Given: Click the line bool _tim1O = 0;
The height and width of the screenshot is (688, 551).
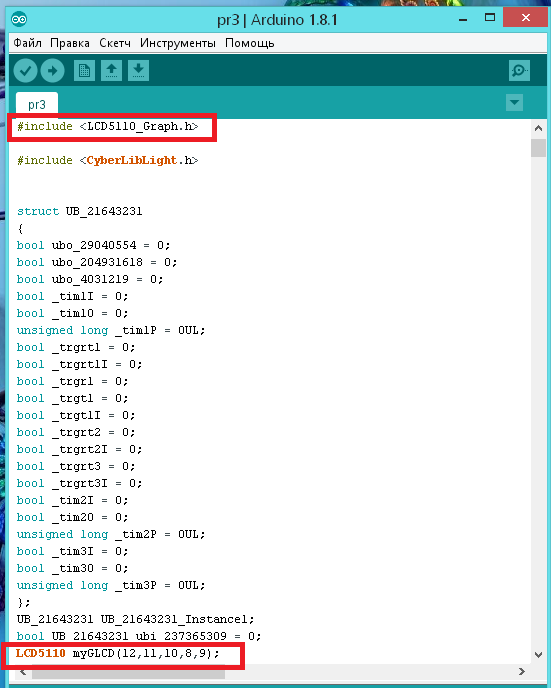Looking at the screenshot, I should coord(72,313).
